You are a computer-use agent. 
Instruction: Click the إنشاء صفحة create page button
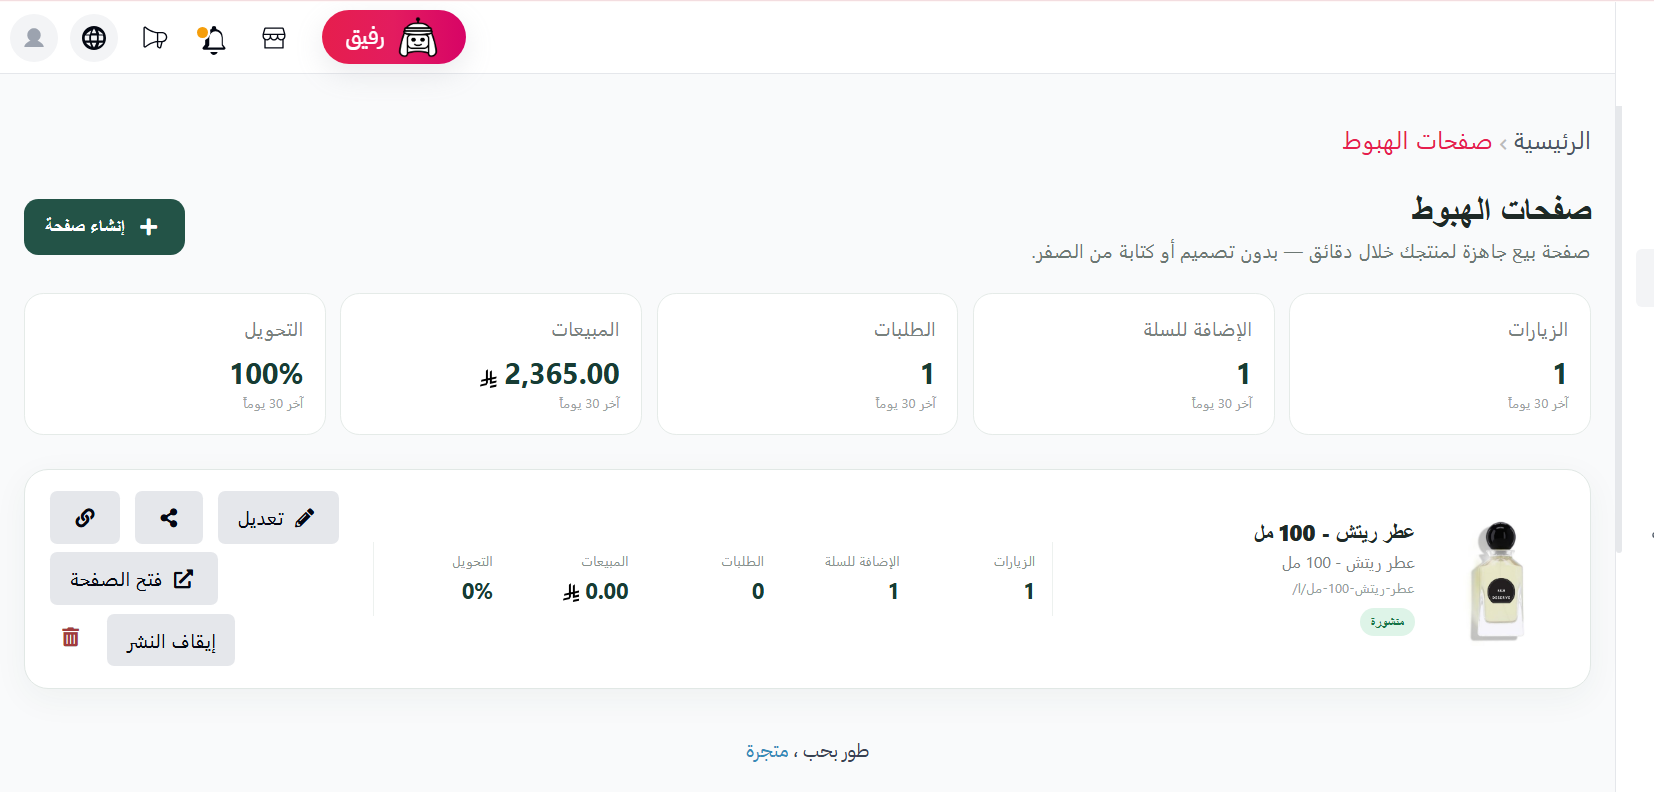click(104, 227)
